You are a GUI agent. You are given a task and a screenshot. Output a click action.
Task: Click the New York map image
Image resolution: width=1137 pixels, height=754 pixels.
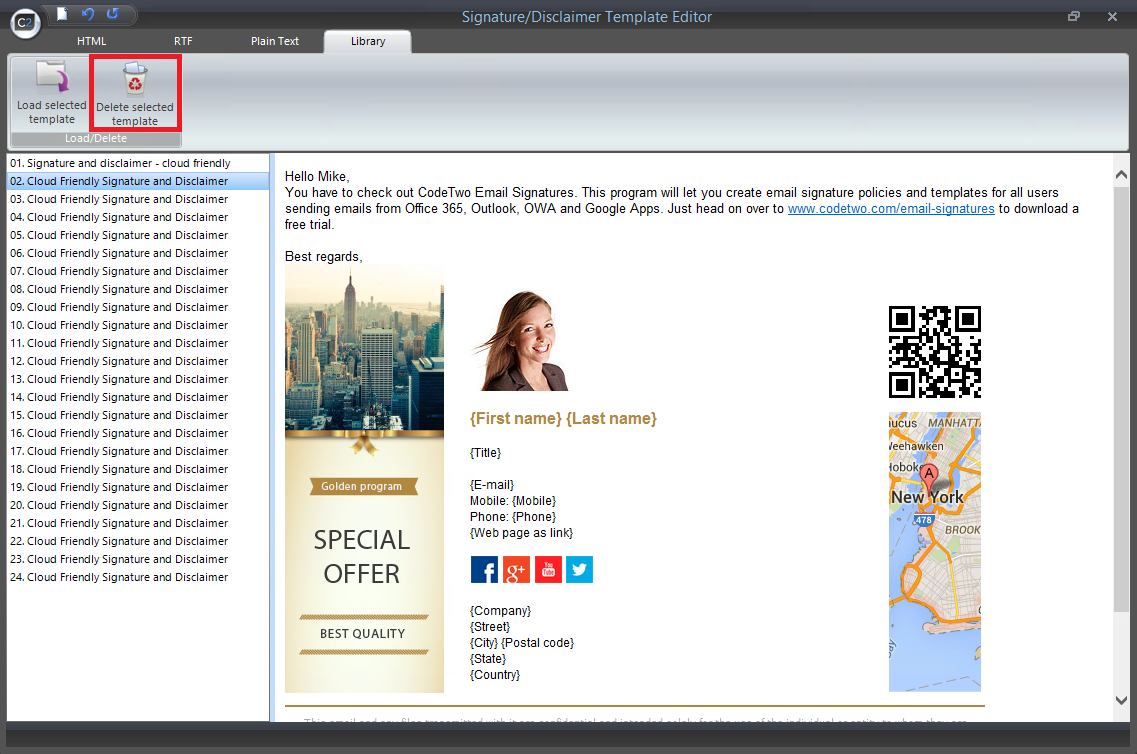click(x=935, y=552)
